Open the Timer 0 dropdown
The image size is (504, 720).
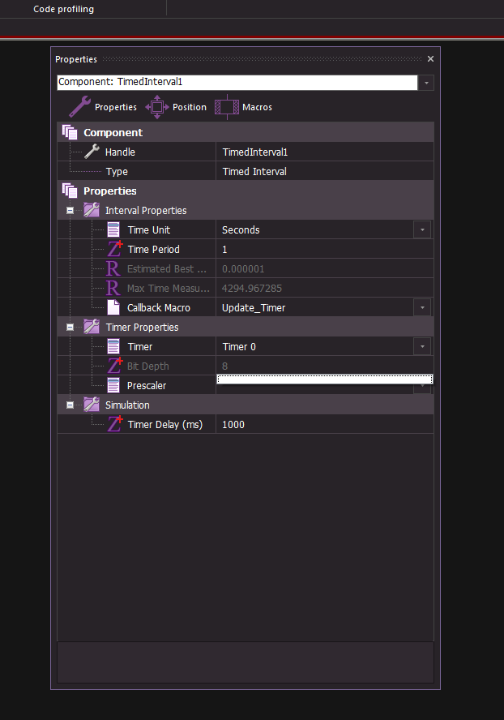pyautogui.click(x=422, y=346)
